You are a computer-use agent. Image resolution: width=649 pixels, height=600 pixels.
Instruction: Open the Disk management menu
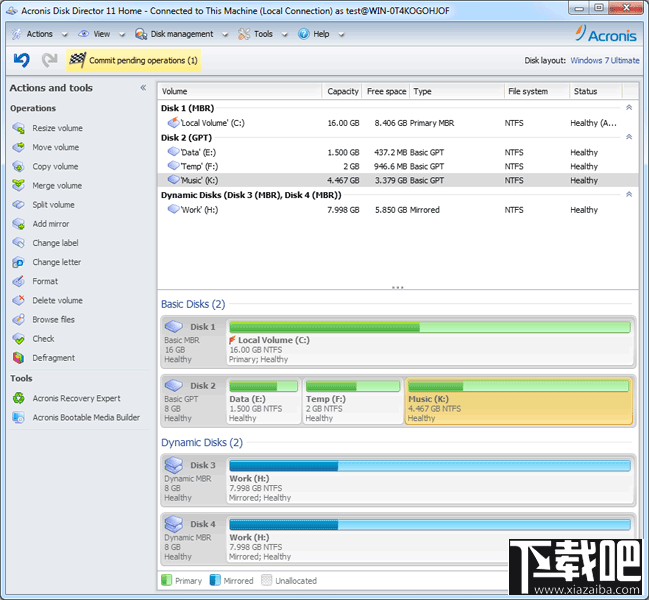click(182, 34)
